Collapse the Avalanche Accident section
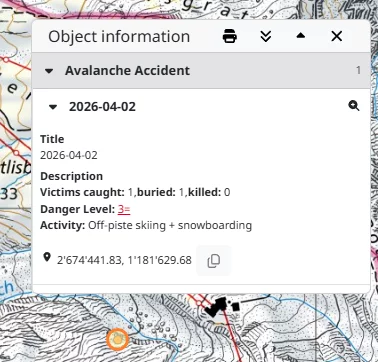The image size is (378, 362). point(49,71)
